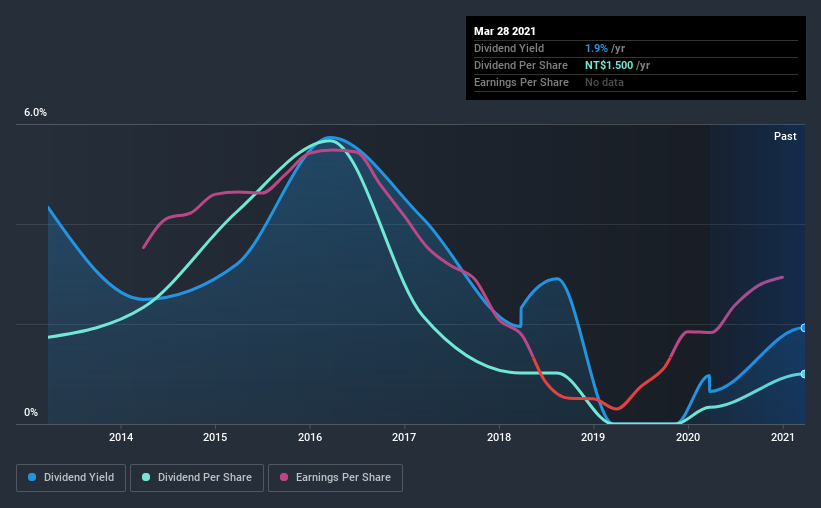The height and width of the screenshot is (508, 821).
Task: Click the 2020 x-axis label
Action: pyautogui.click(x=688, y=437)
